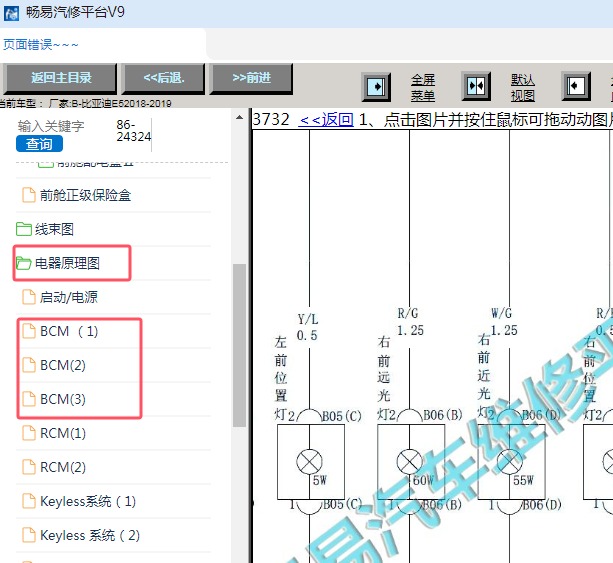
Task: Click the default view split icon
Action: point(476,86)
